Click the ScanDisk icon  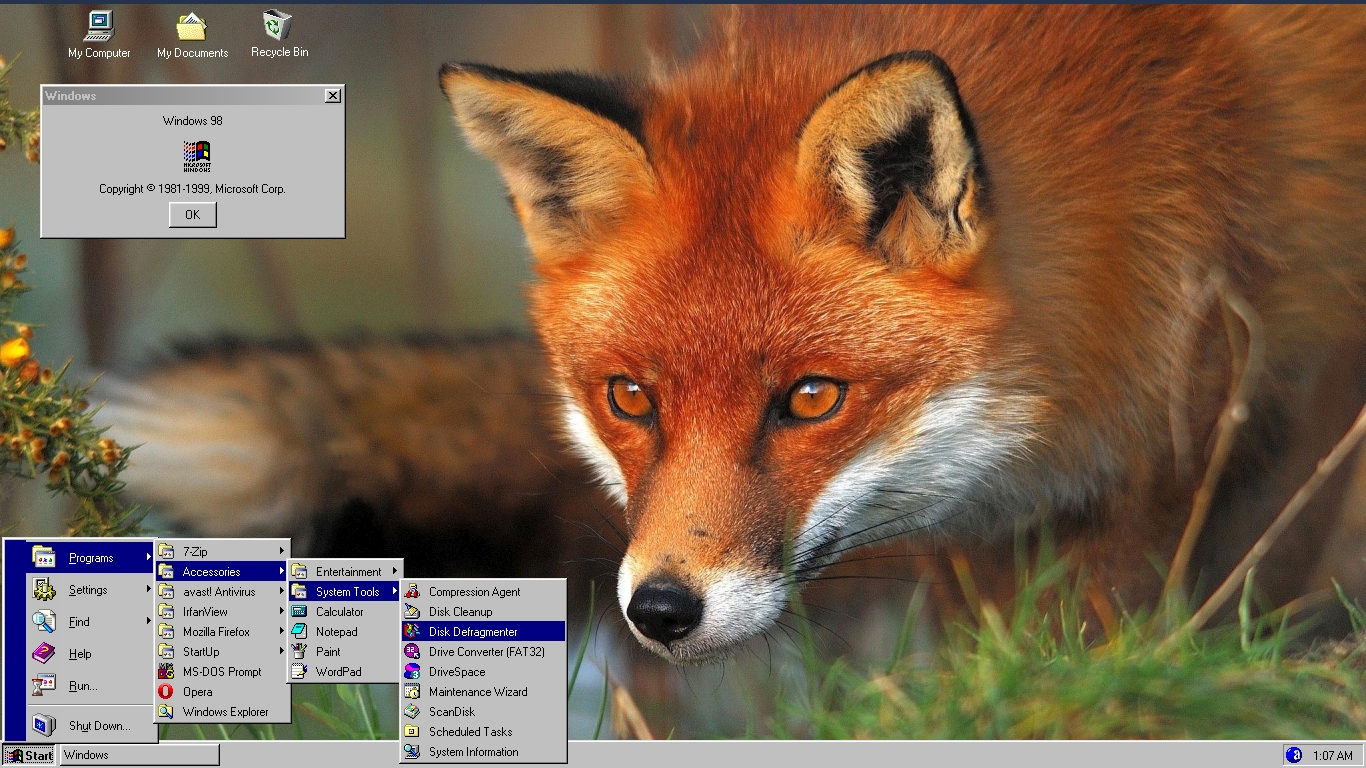(412, 712)
